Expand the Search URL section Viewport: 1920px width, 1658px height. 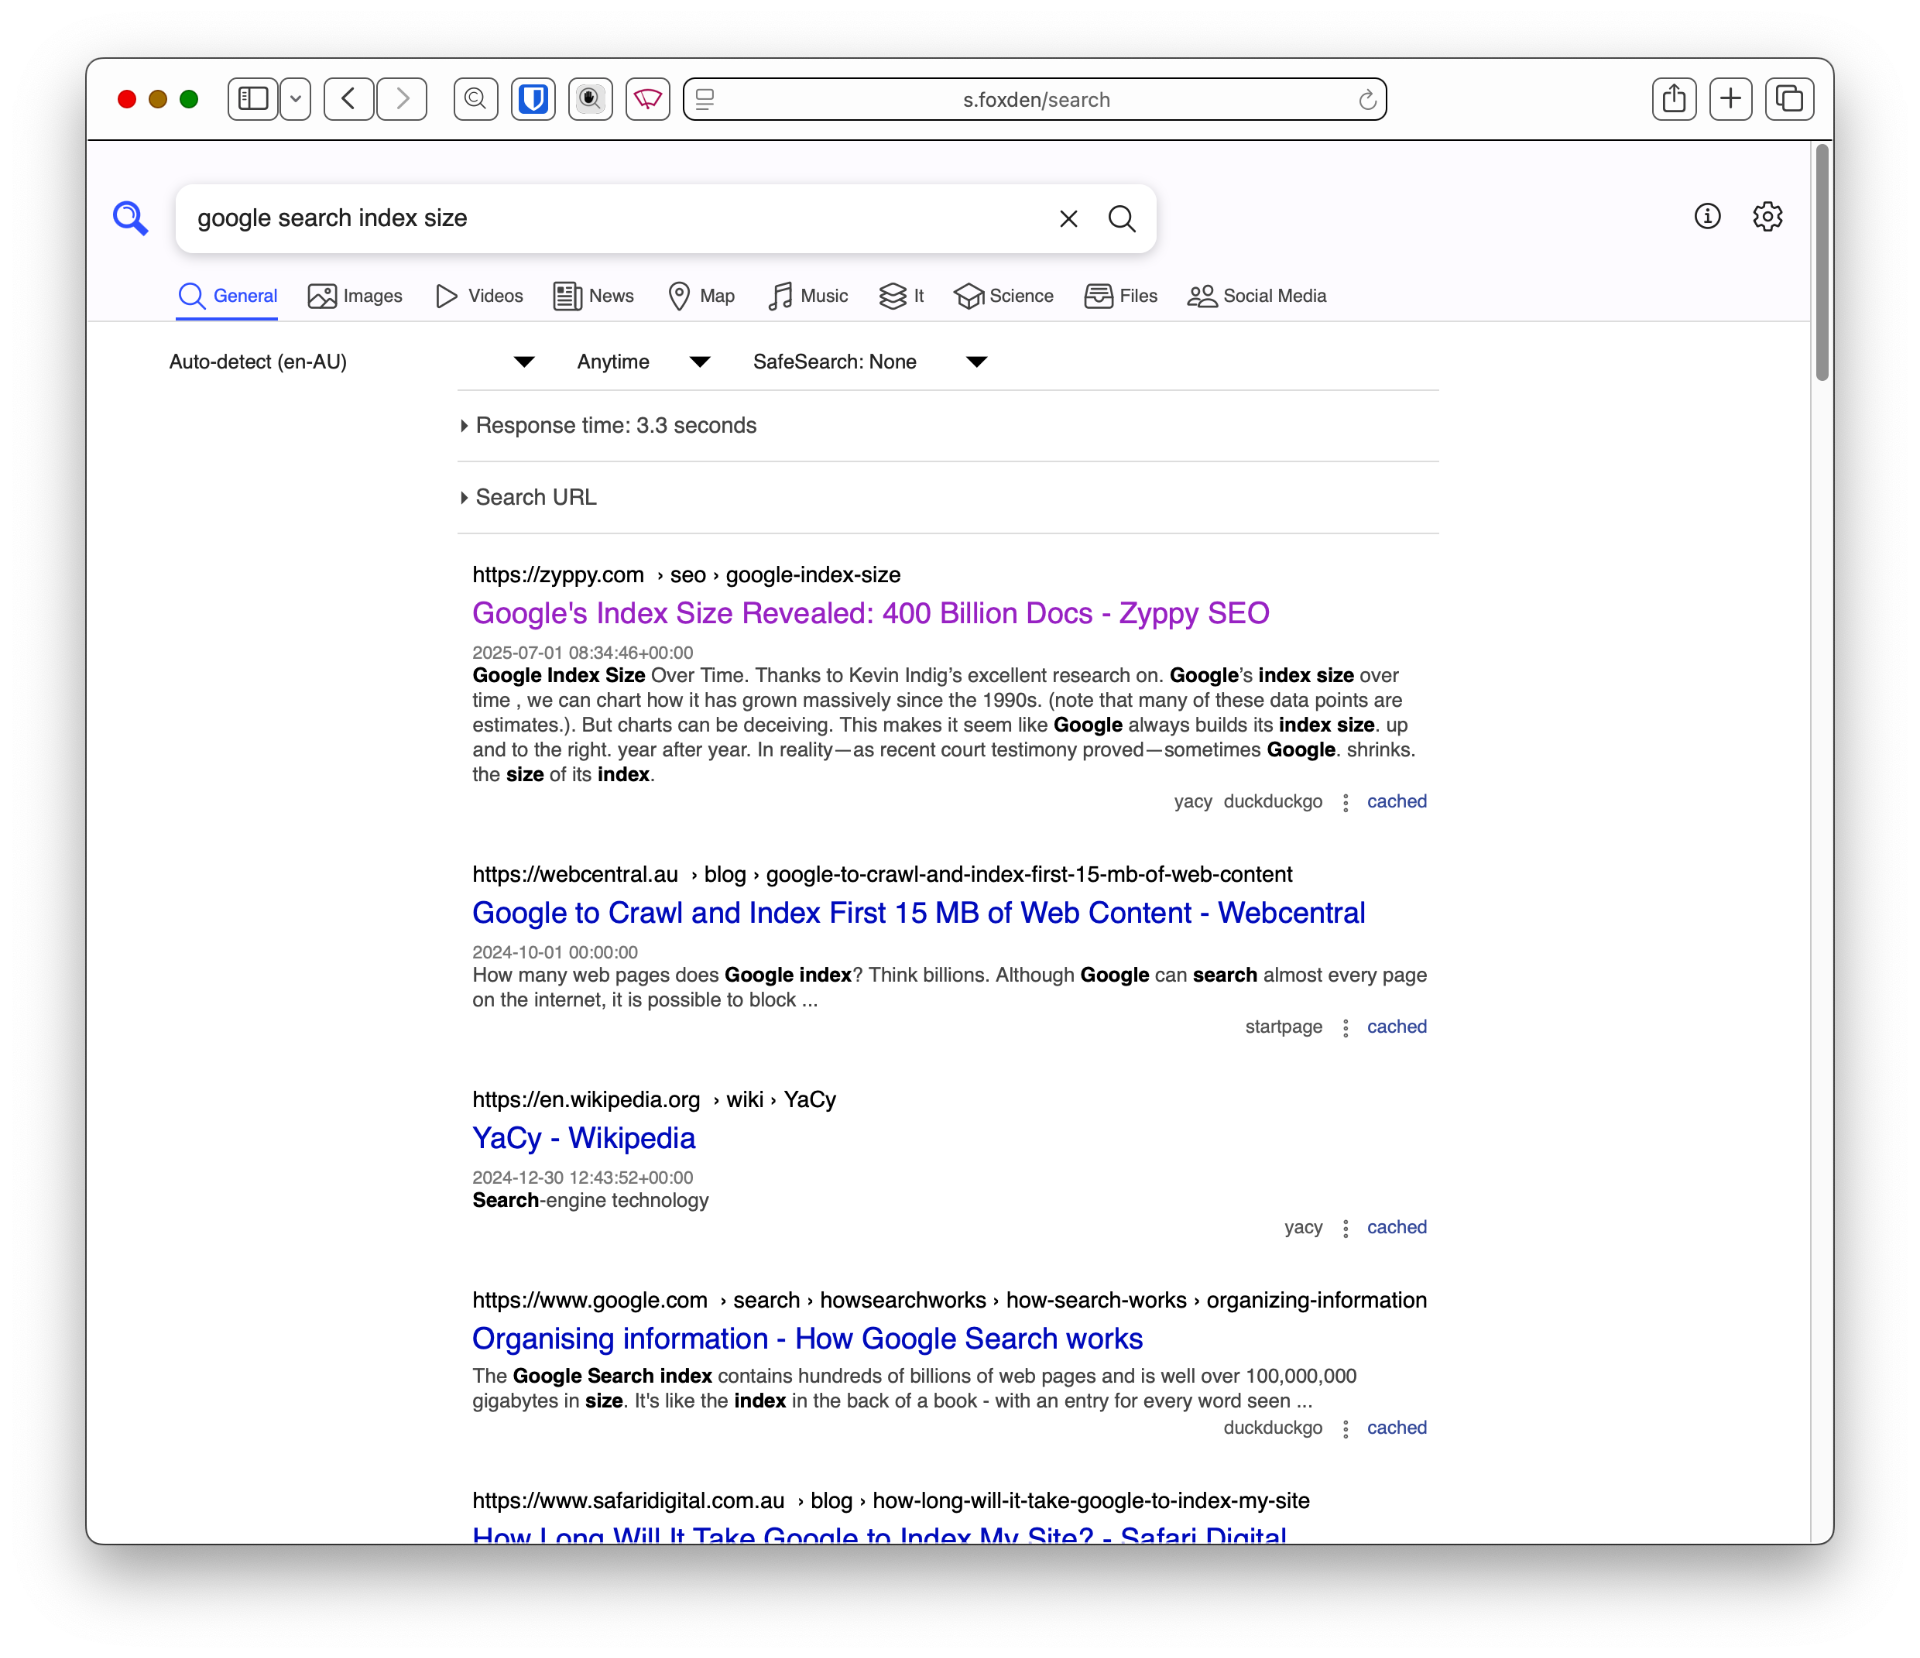[535, 497]
